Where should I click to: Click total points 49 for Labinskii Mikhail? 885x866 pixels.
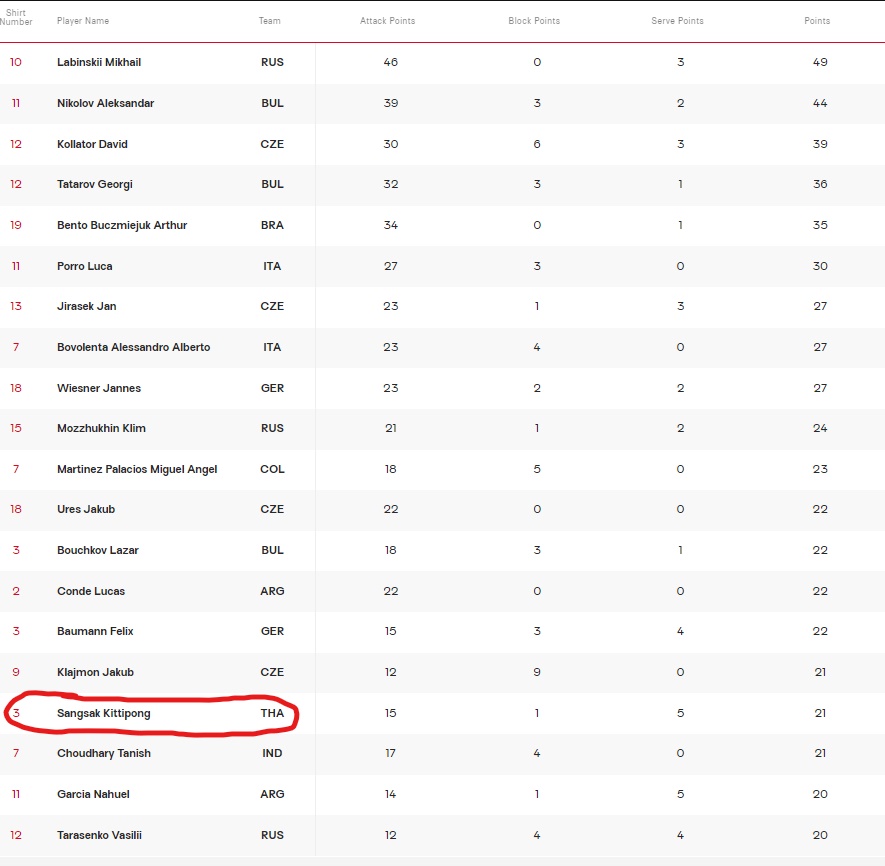point(820,62)
